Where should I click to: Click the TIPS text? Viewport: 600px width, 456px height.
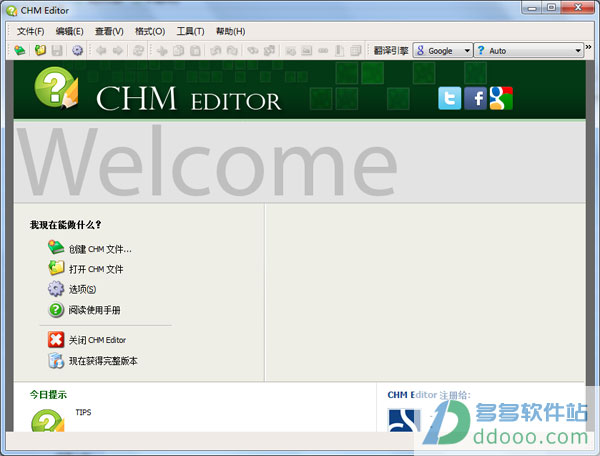click(x=83, y=412)
